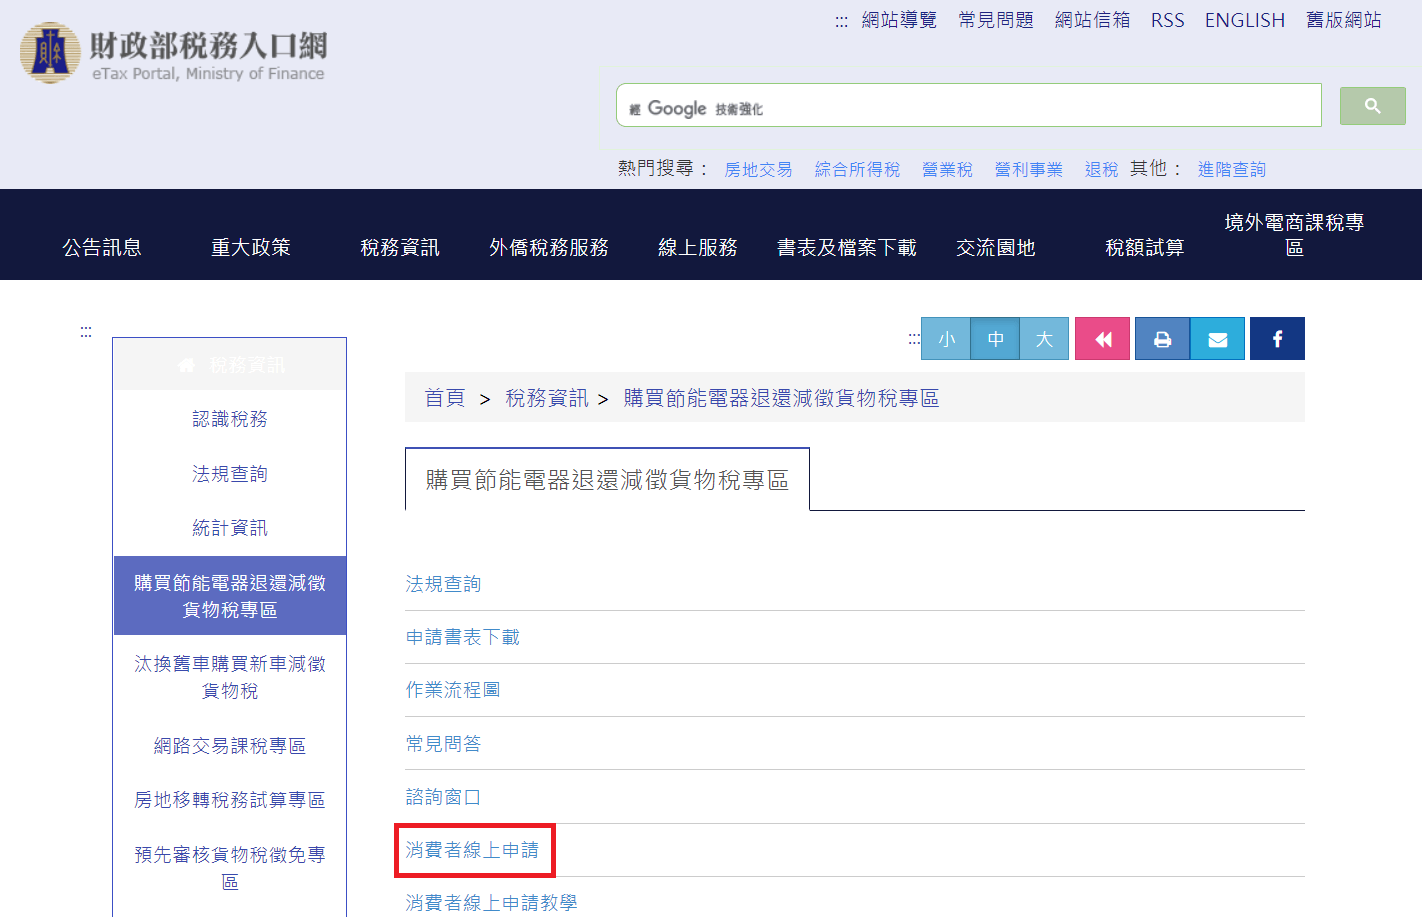
Task: Open the 書表及檔案下載 navigation menu
Action: click(846, 247)
